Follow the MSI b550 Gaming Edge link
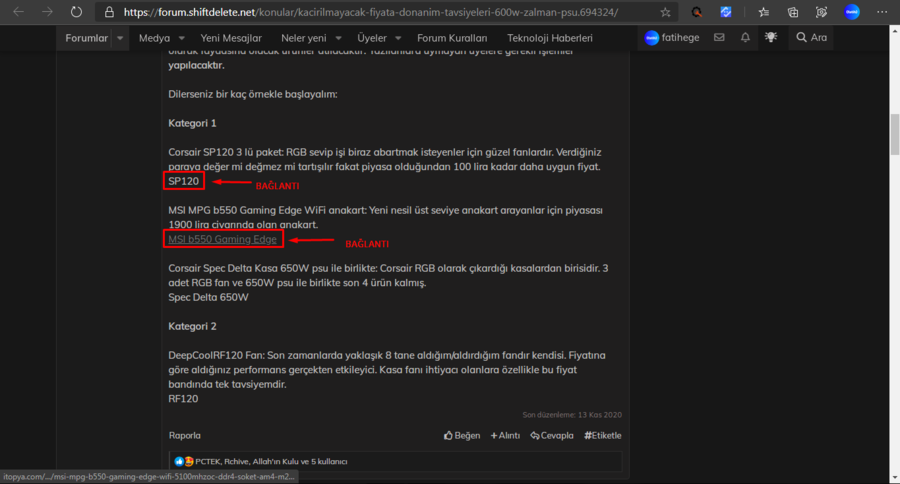 [x=222, y=239]
